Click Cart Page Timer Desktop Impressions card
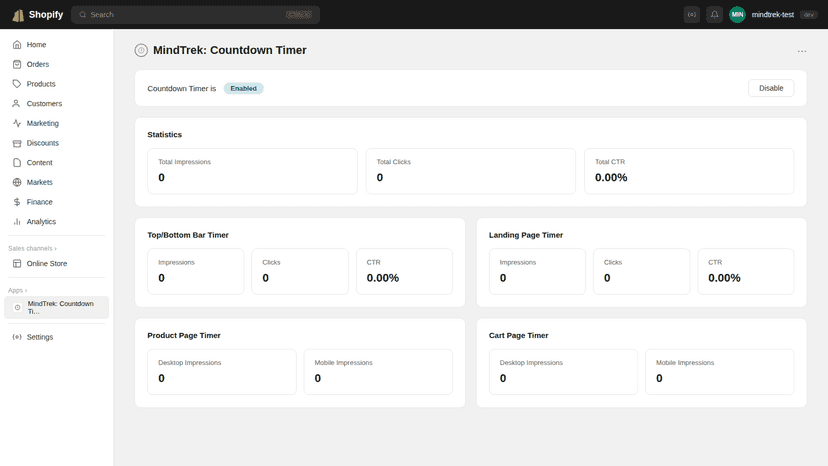Image resolution: width=828 pixels, height=466 pixels. tap(563, 372)
